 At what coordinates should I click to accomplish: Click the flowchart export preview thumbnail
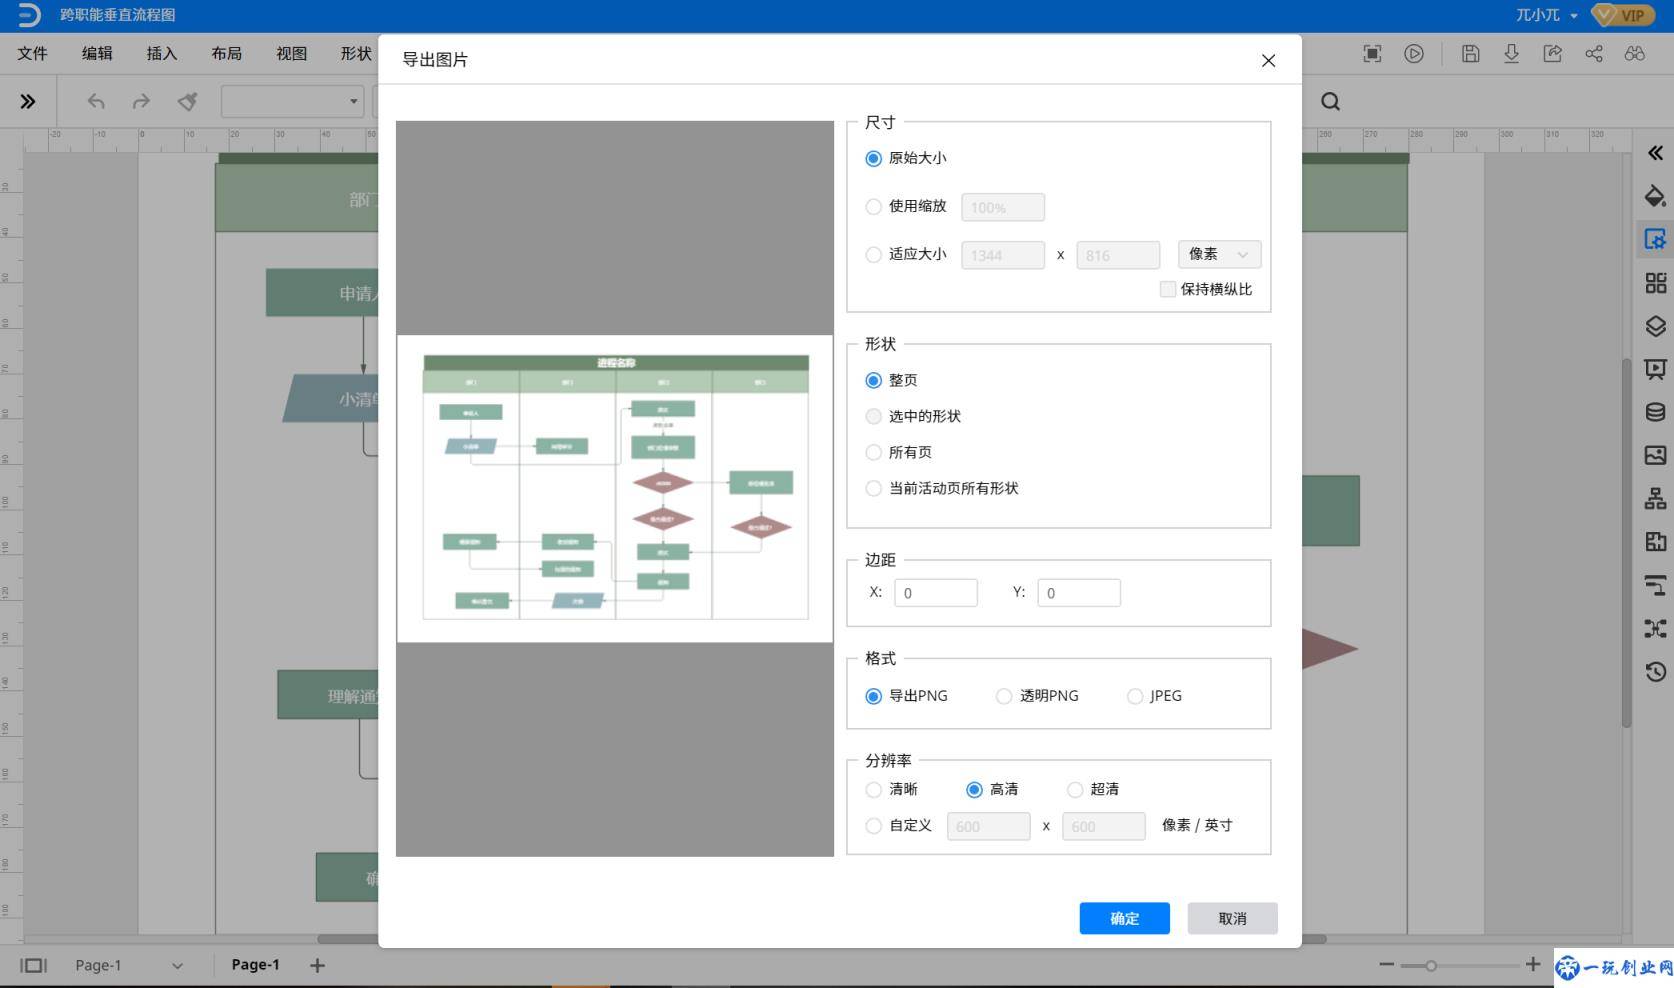615,488
